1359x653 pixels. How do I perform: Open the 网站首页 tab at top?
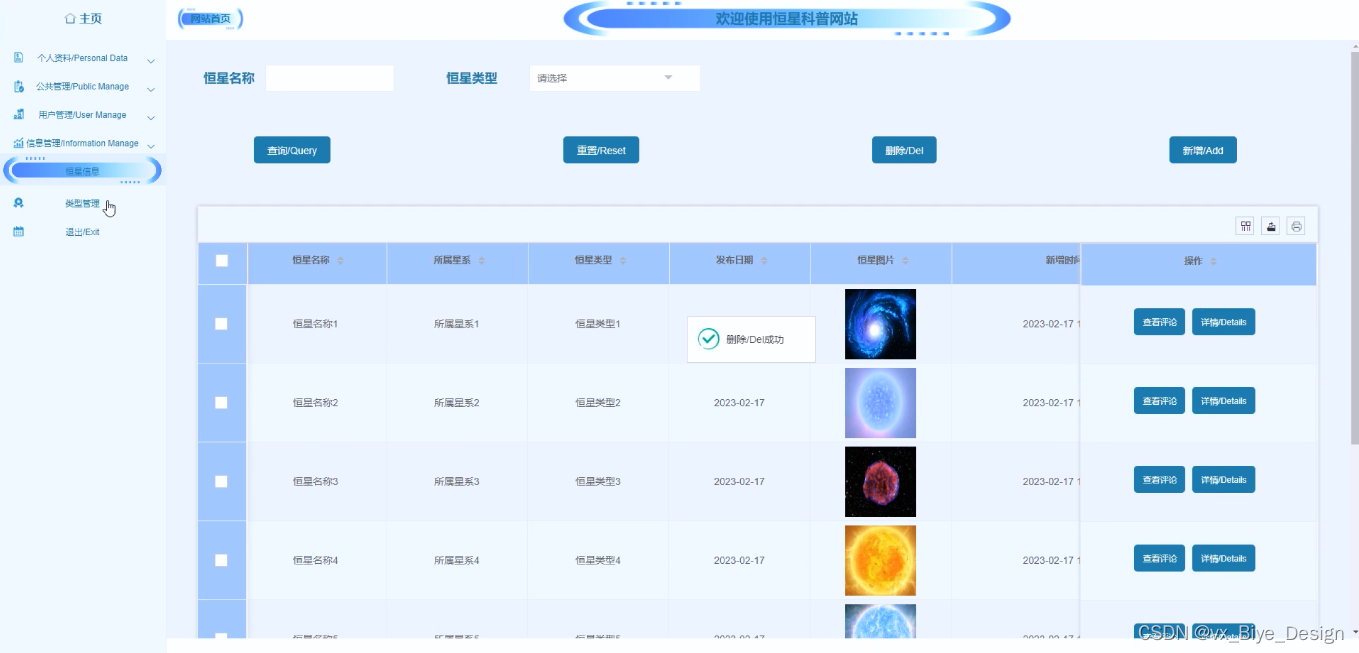point(210,18)
